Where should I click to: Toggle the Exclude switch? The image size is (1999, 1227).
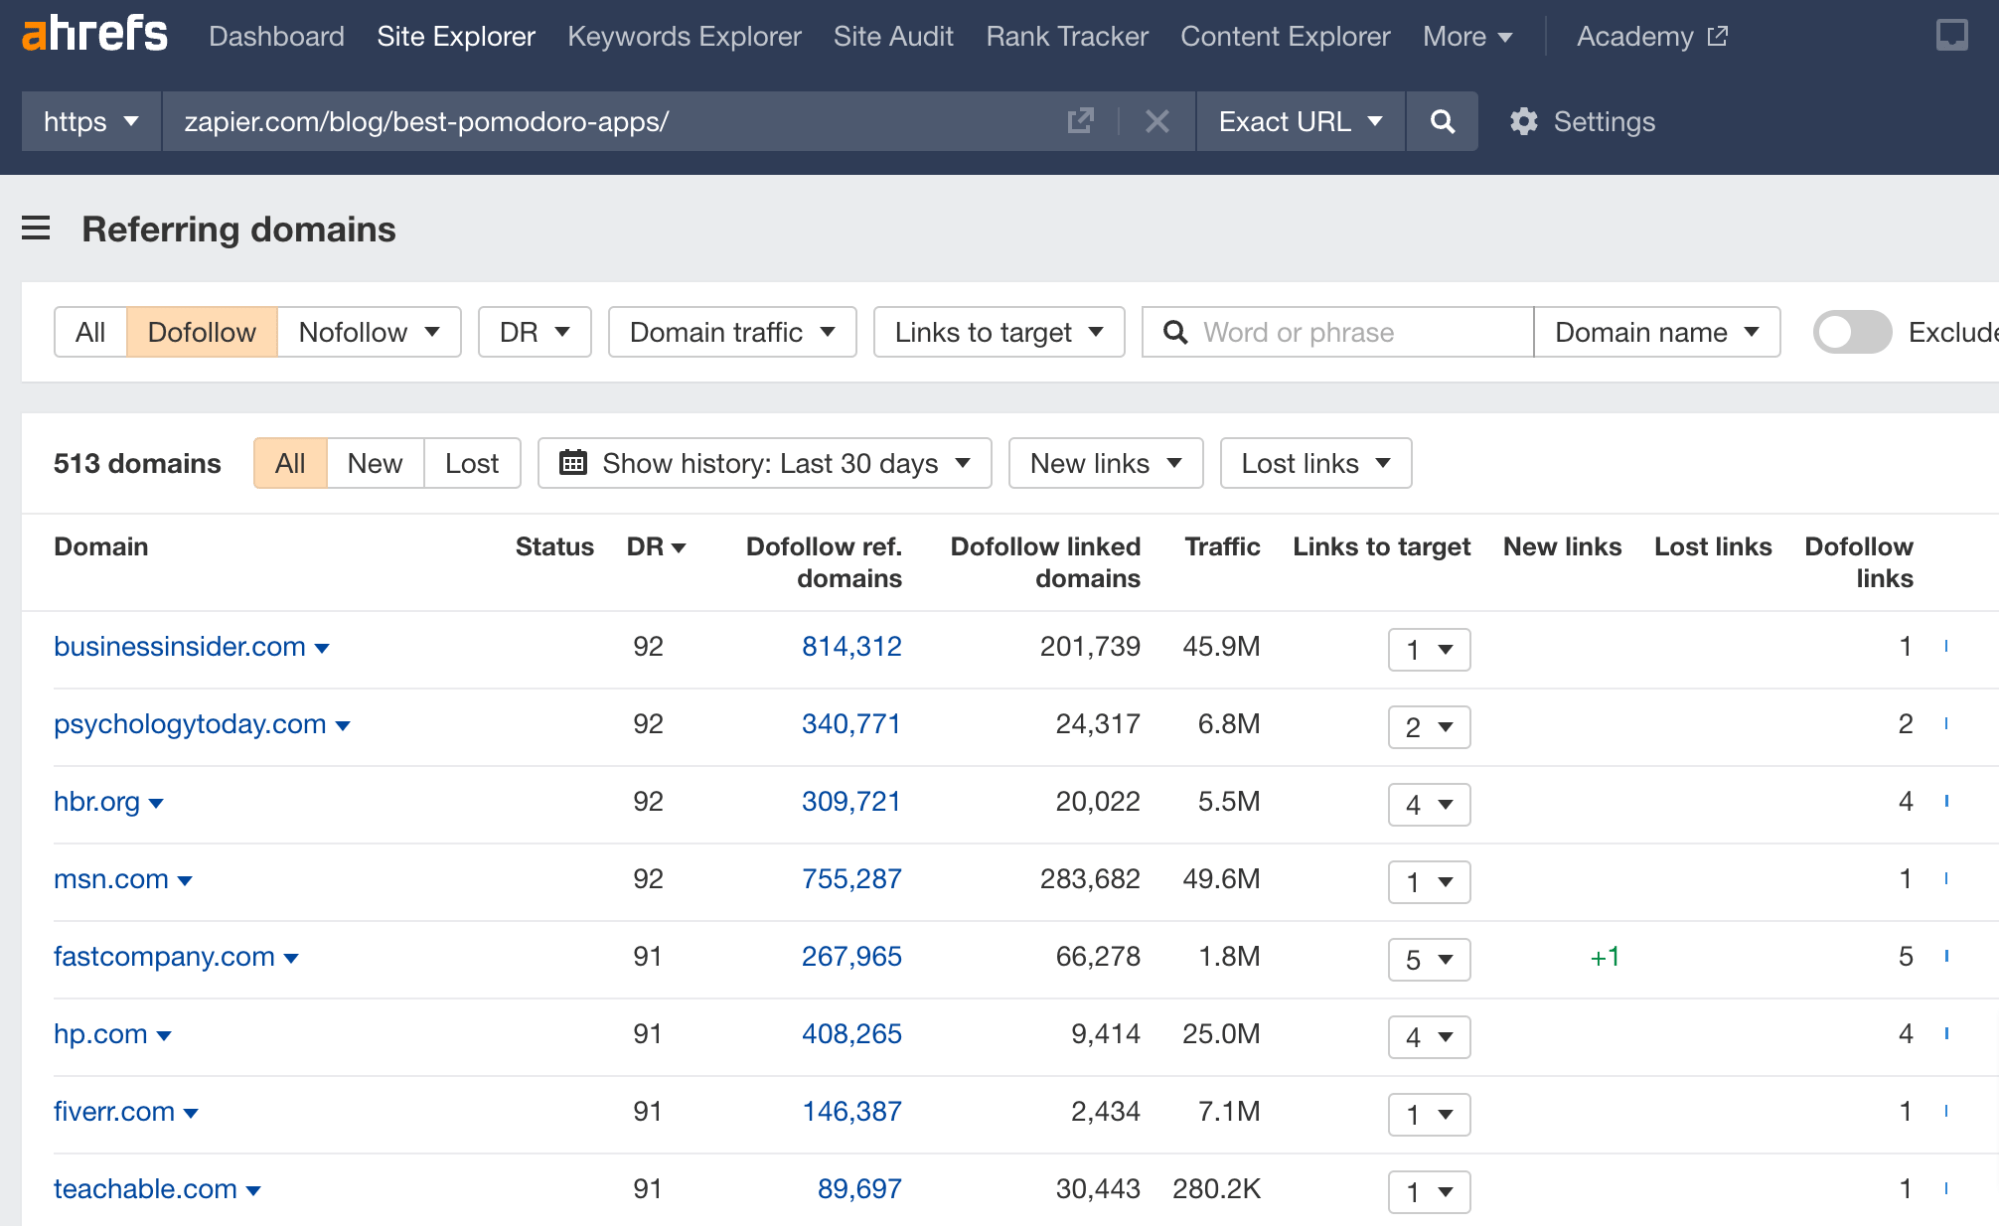point(1851,330)
